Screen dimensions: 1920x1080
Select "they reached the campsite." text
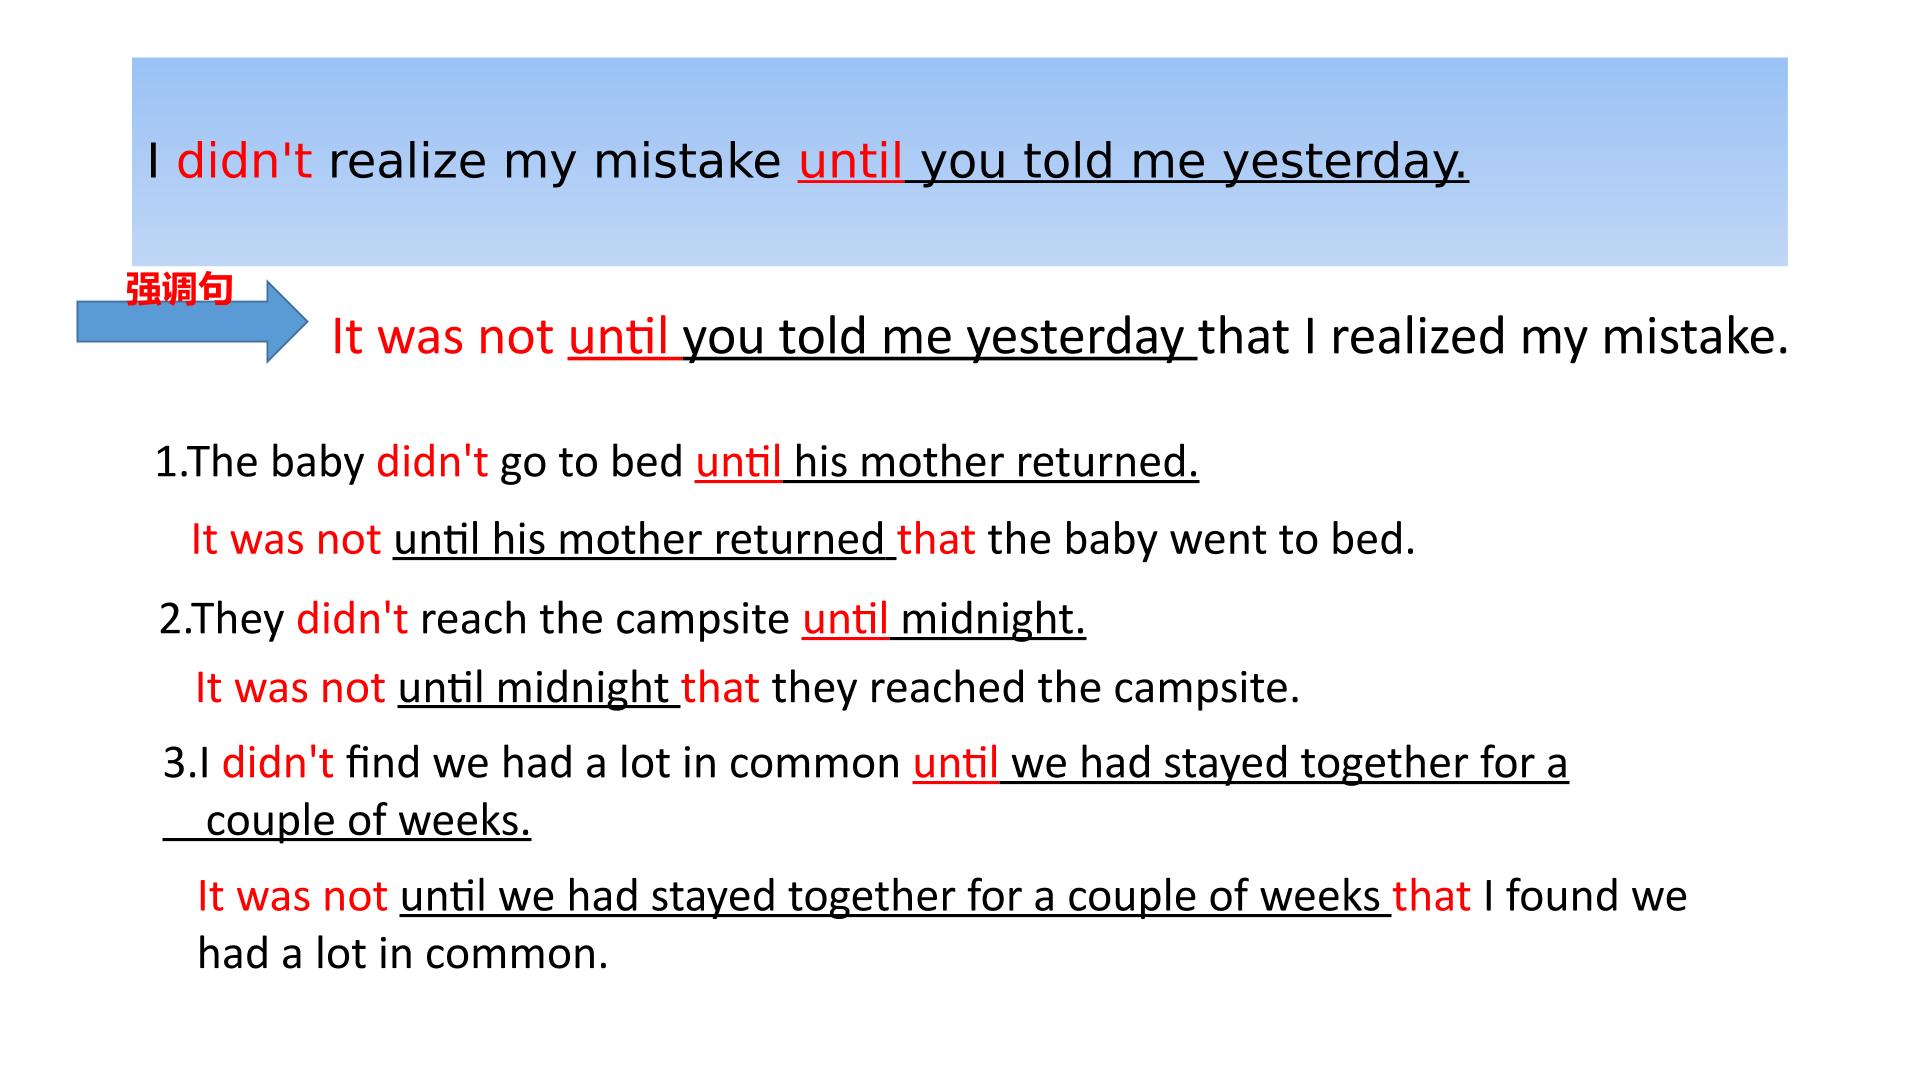(1036, 689)
